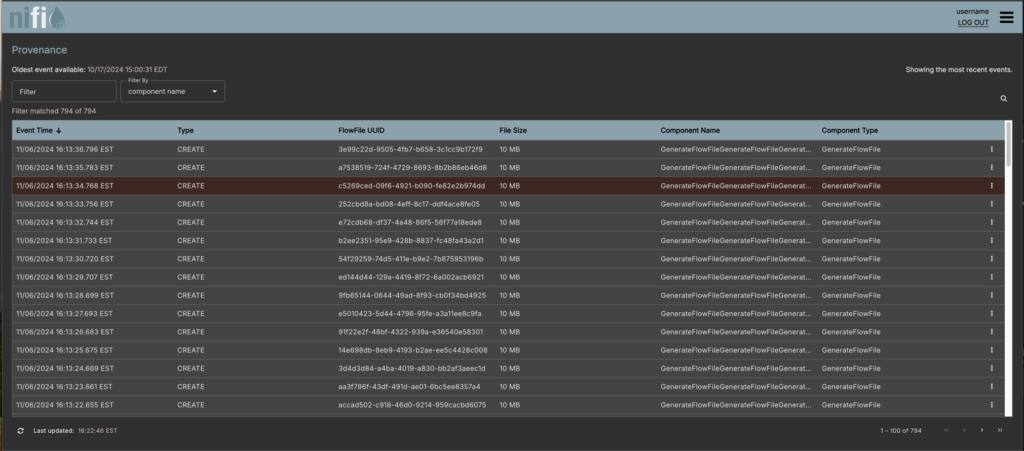
Task: Open actions menu for the 16:13:31.733 event
Action: click(x=991, y=241)
